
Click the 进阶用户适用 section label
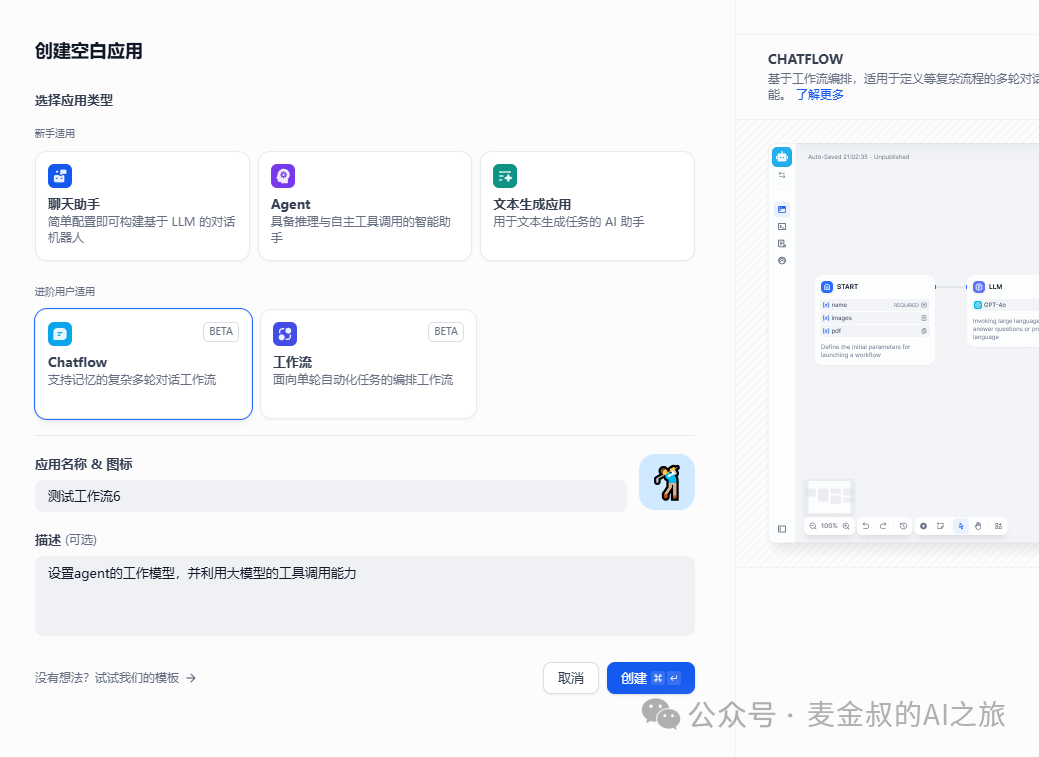(65, 292)
